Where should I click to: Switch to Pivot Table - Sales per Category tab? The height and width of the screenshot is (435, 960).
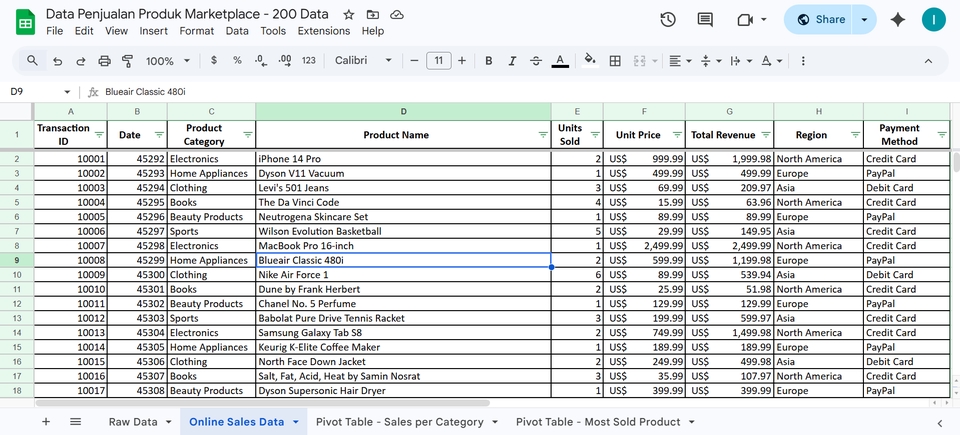point(400,422)
